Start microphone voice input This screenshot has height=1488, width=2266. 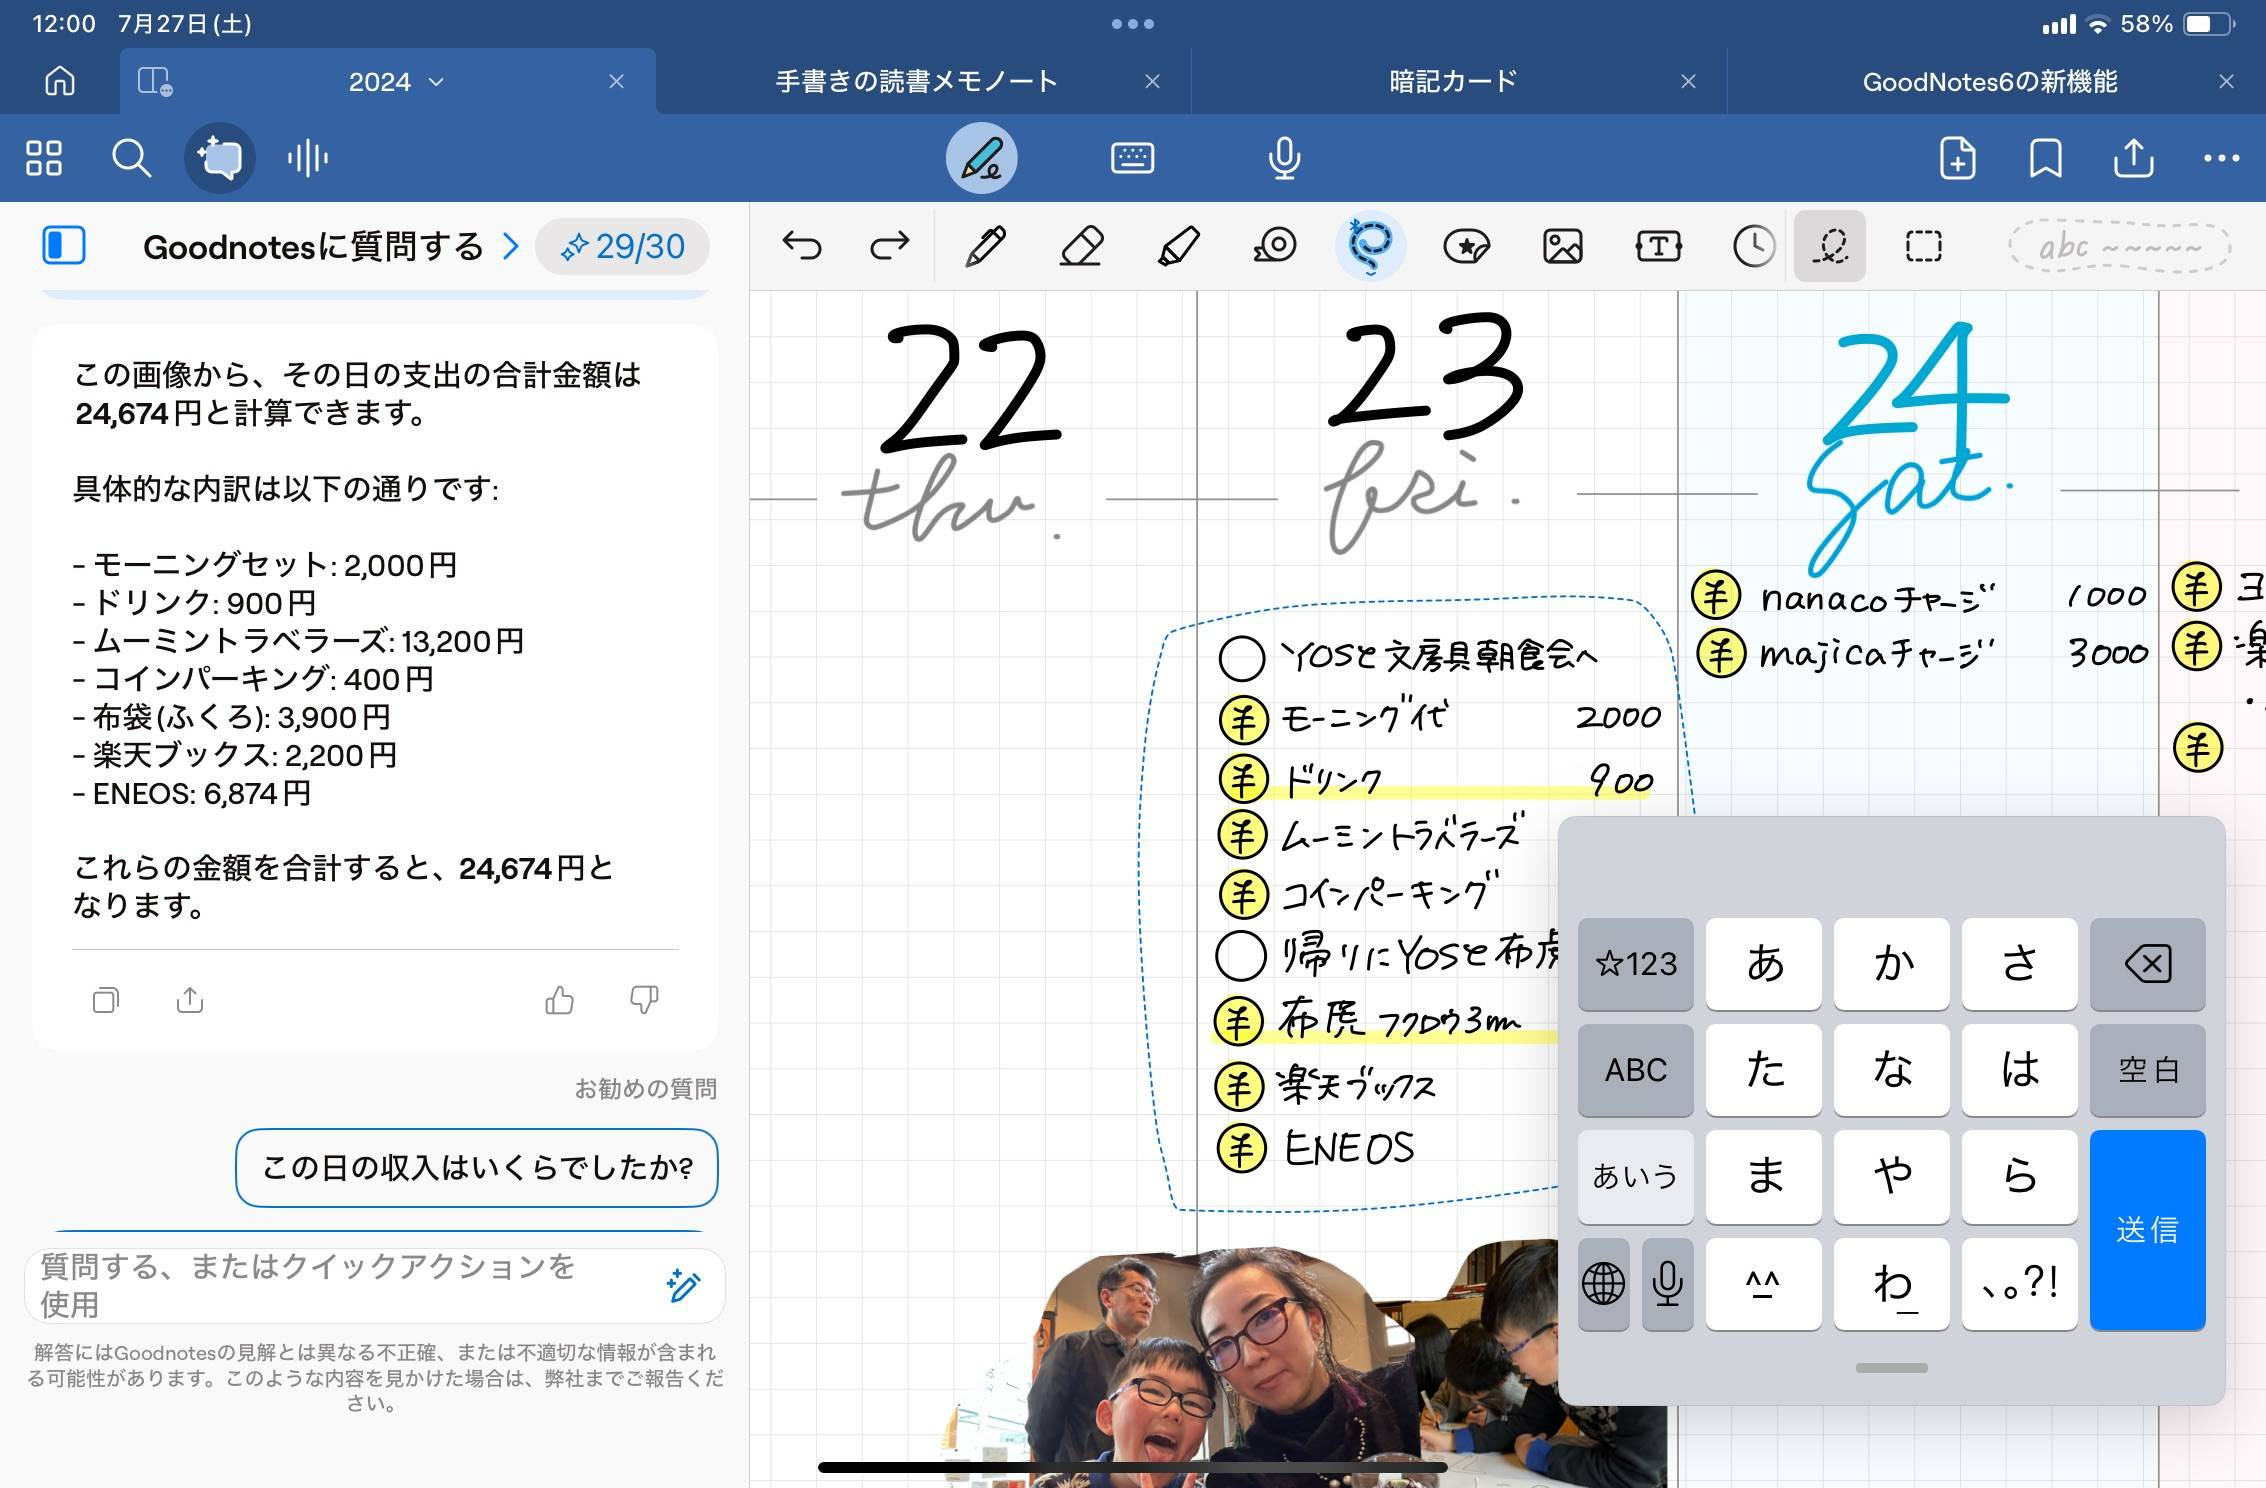click(x=1283, y=158)
